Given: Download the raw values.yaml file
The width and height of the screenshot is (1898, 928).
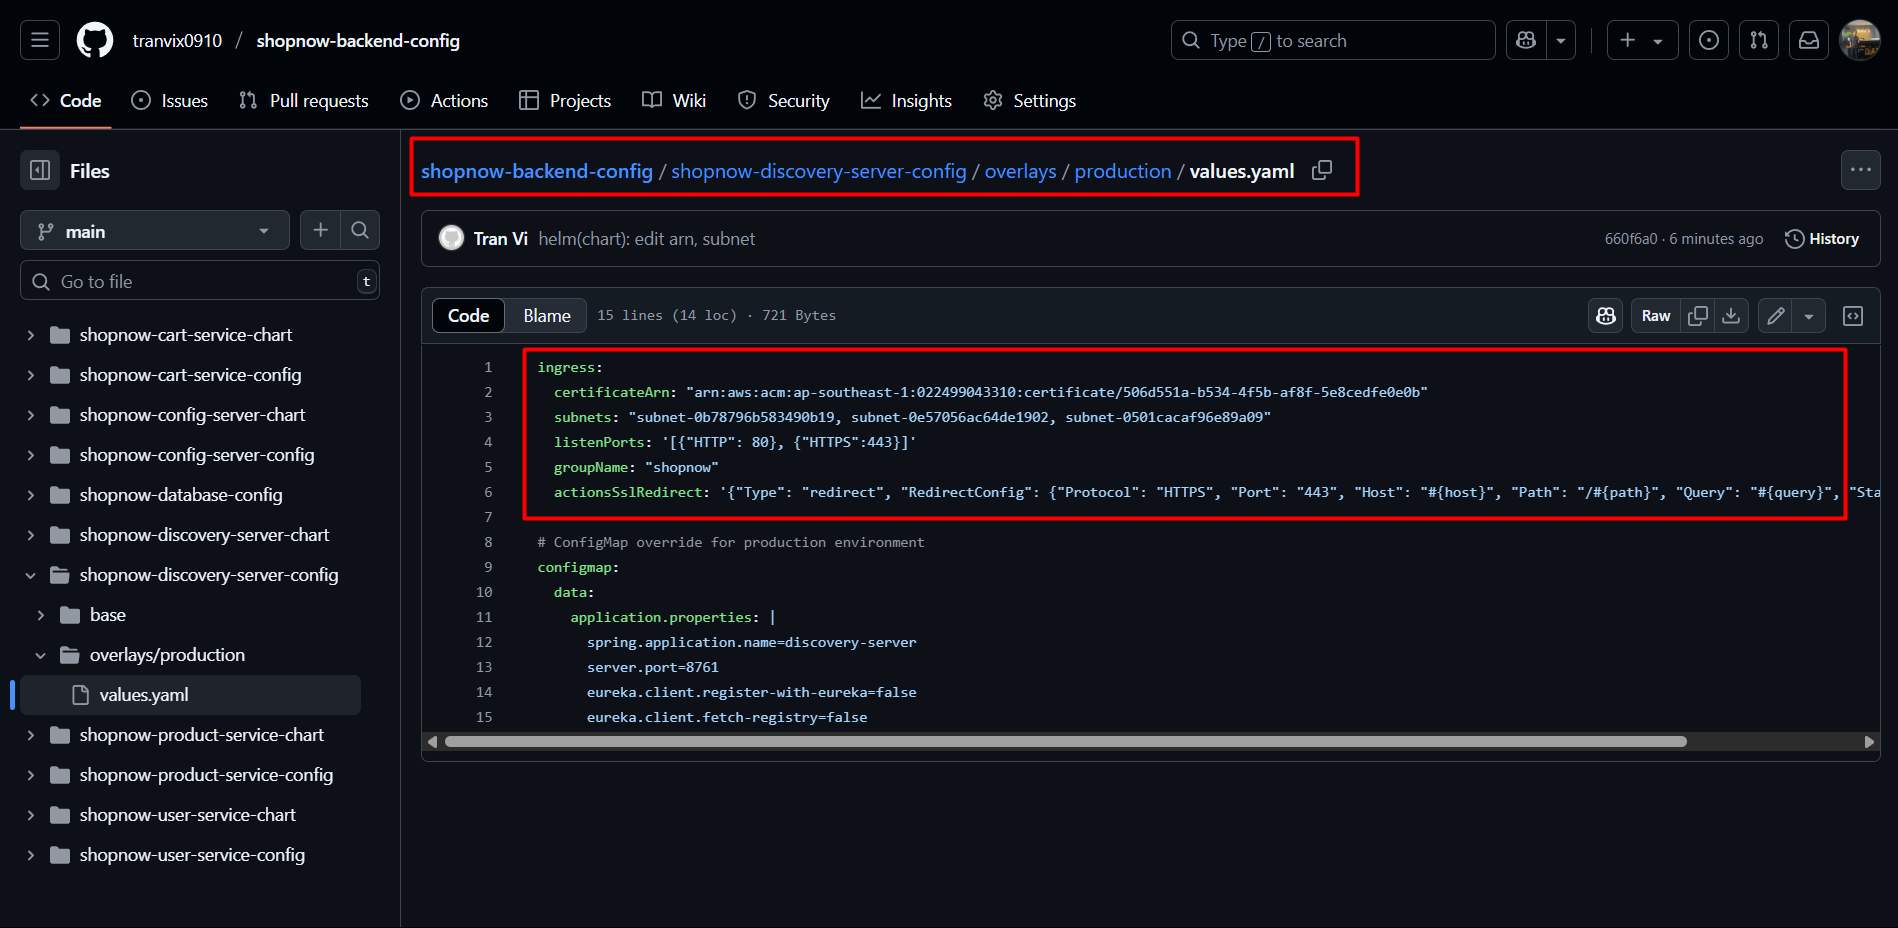Looking at the screenshot, I should click(x=1731, y=316).
